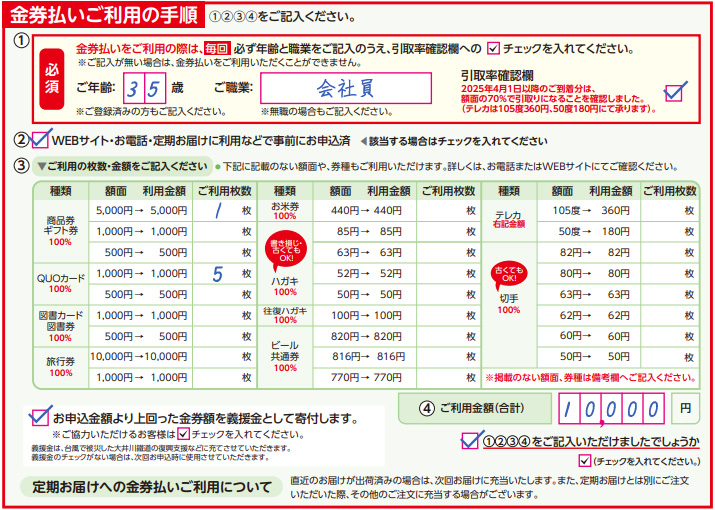Click the circled number 3 marker
The width and height of the screenshot is (715, 510).
click(20, 165)
